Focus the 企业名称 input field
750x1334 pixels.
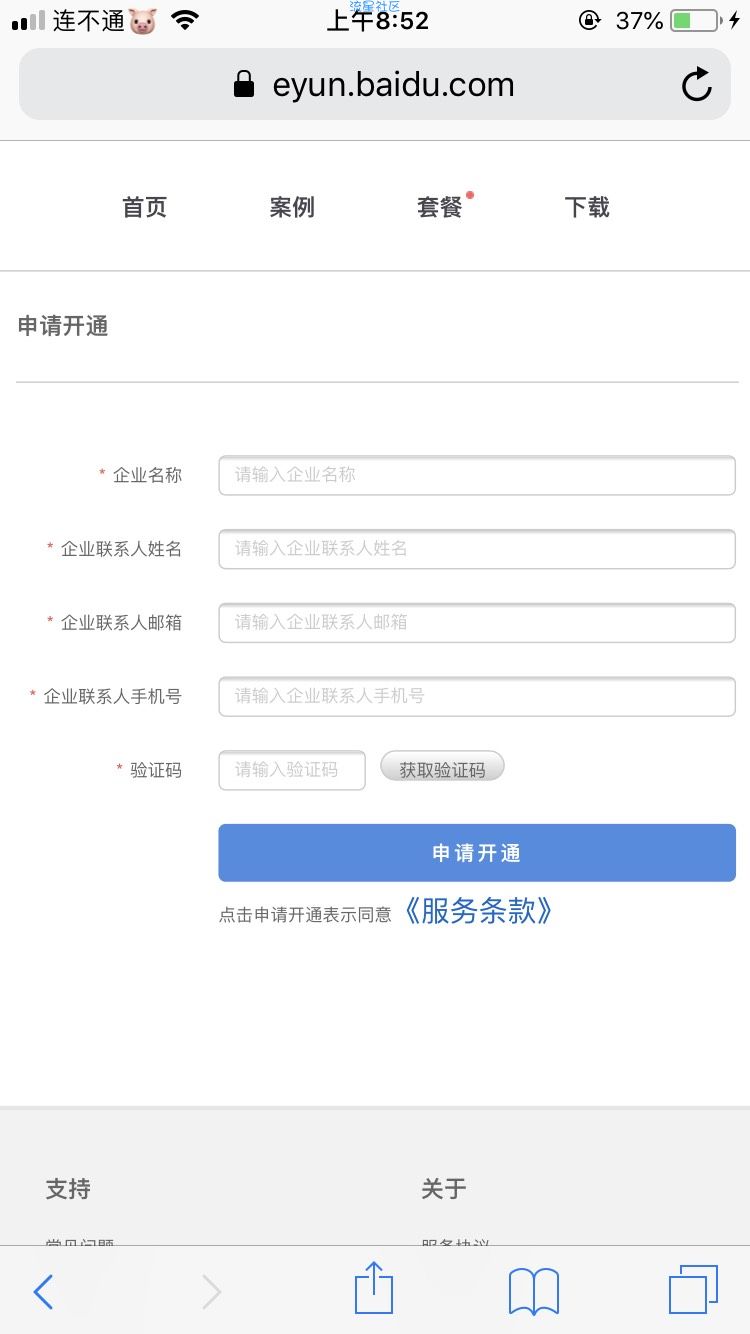pyautogui.click(x=477, y=475)
